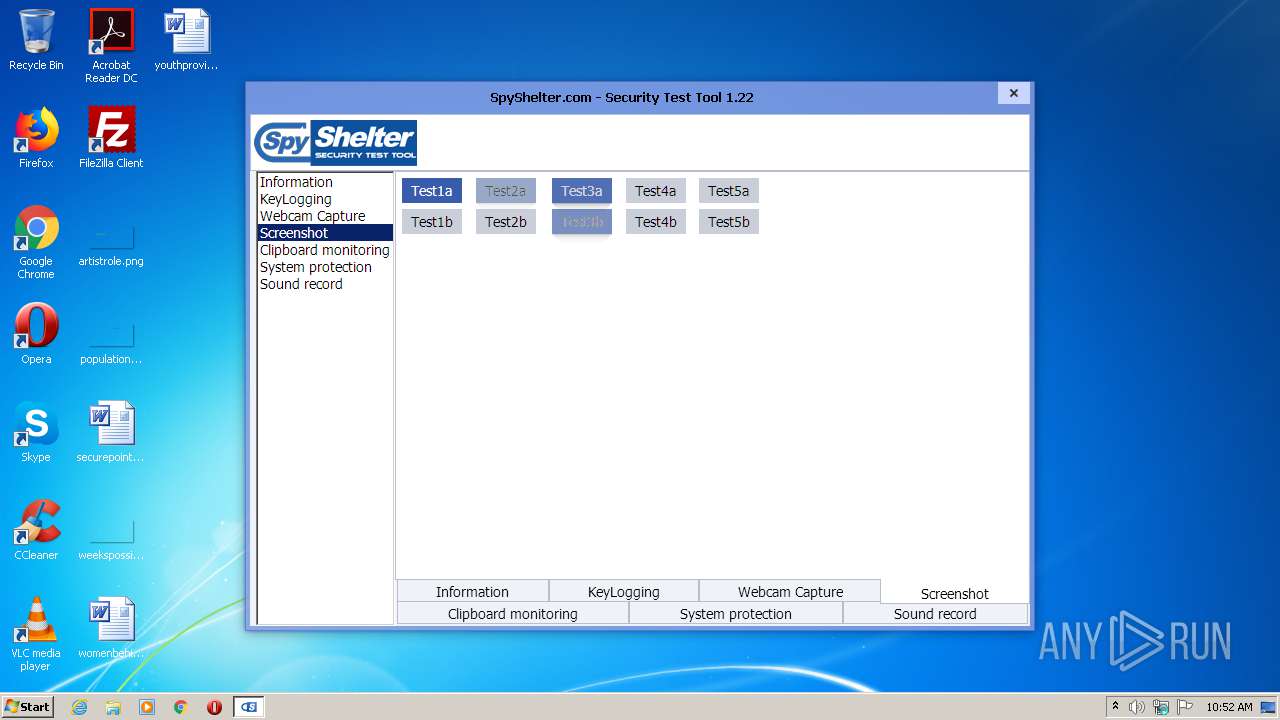The width and height of the screenshot is (1280, 720).
Task: Close the SpyShelter Security Test Tool window
Action: pyautogui.click(x=1013, y=93)
